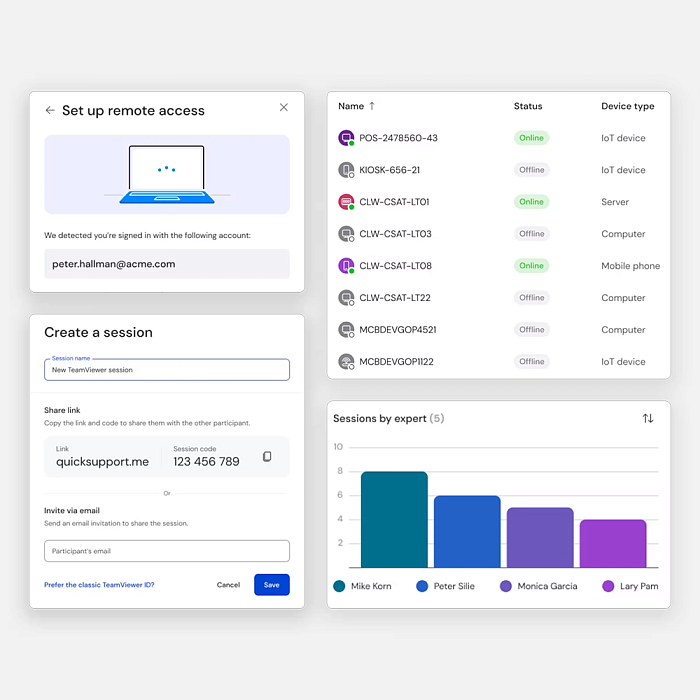Click the Cancel button
The image size is (700, 700).
click(228, 585)
